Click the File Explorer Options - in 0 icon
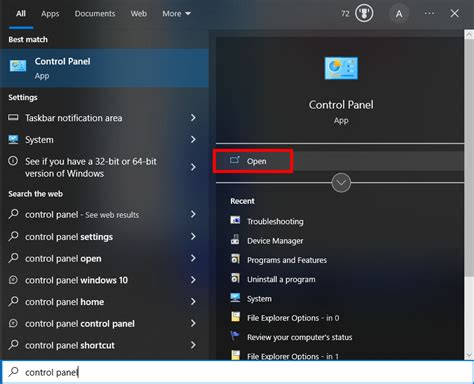This screenshot has height=384, width=474. click(x=236, y=317)
